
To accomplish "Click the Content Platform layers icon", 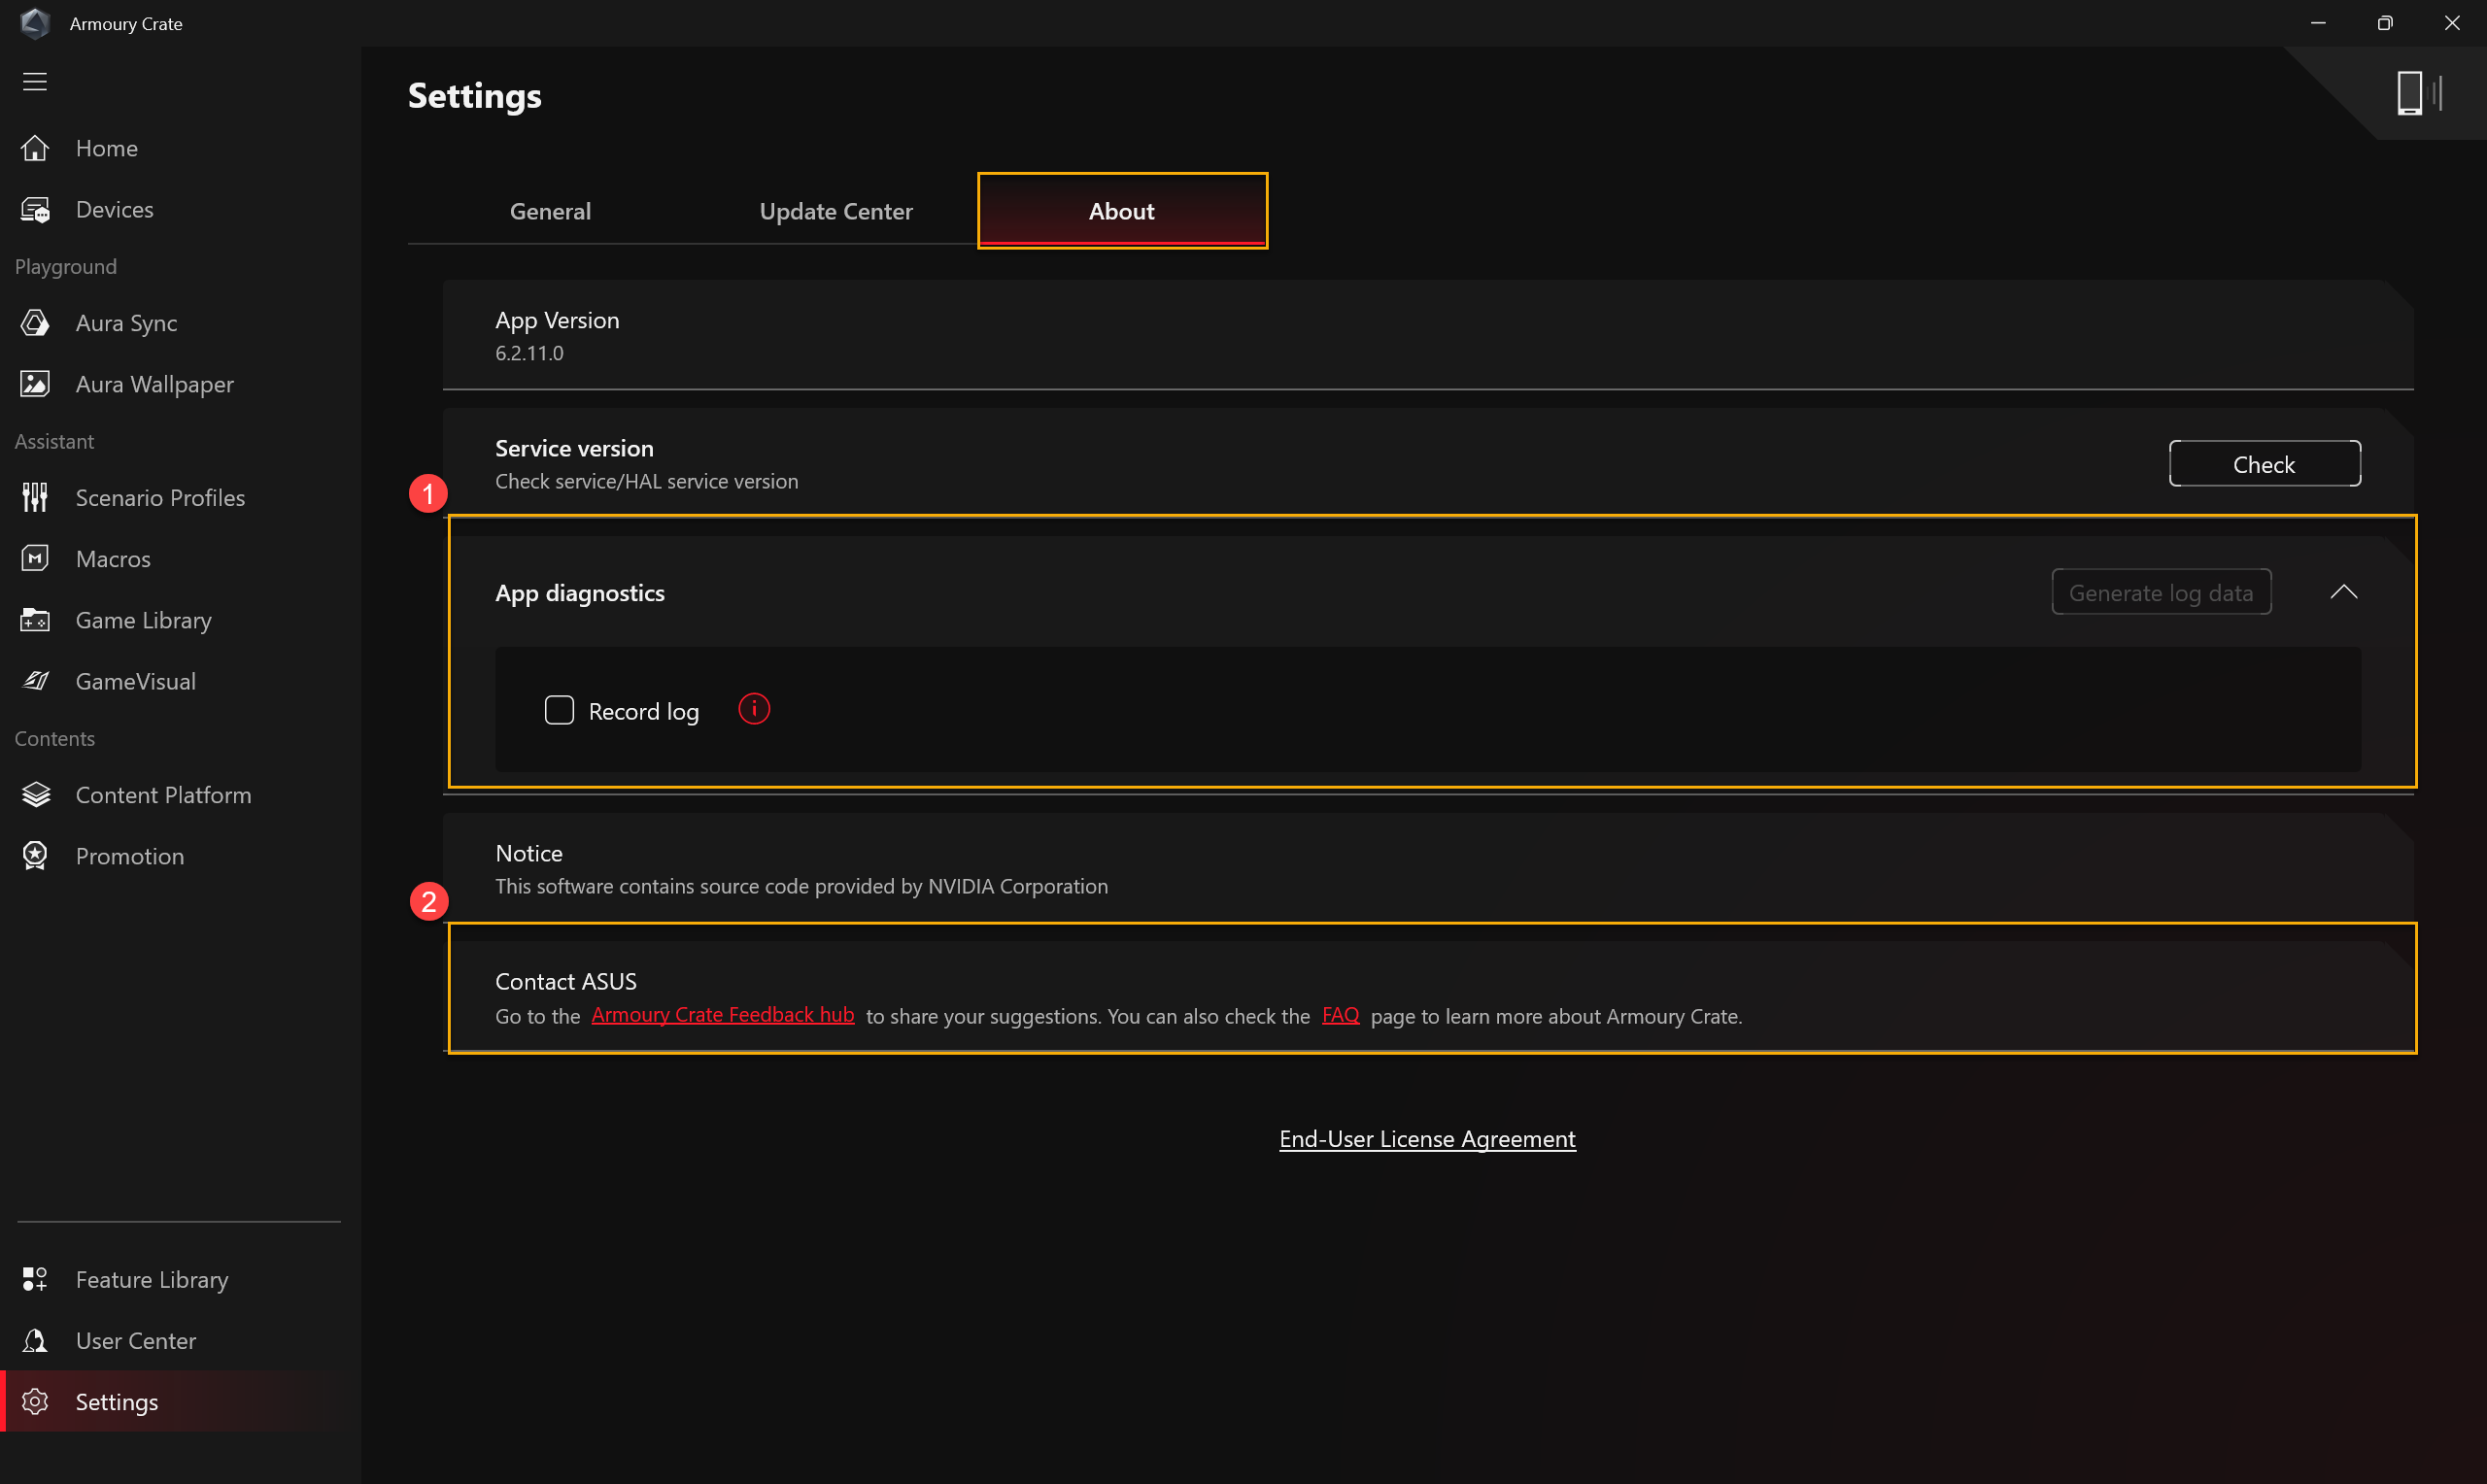I will pos(35,794).
